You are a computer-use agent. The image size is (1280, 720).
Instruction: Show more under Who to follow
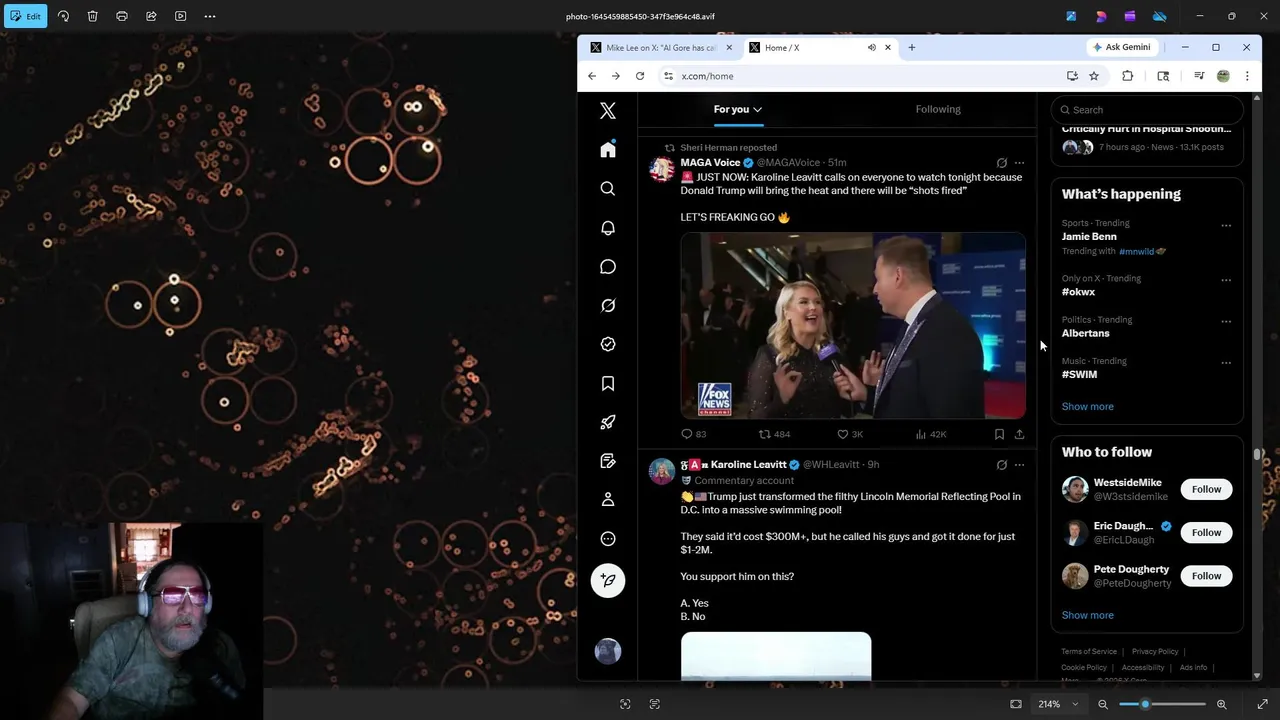coord(1087,616)
